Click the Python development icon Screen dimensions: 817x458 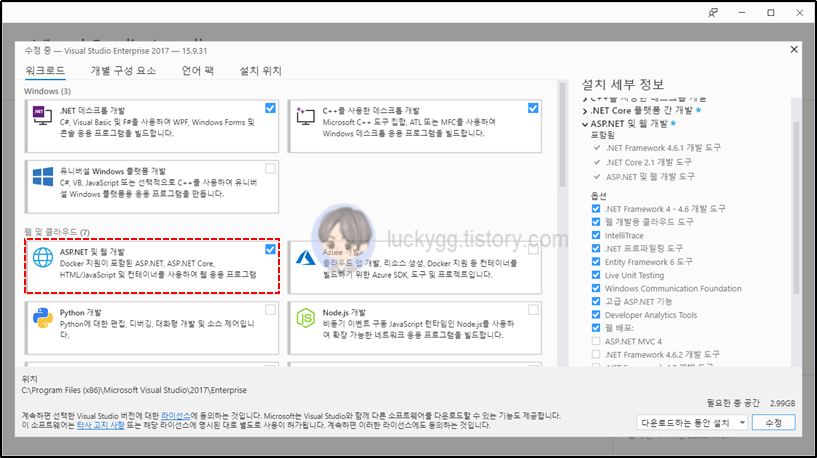click(x=43, y=318)
